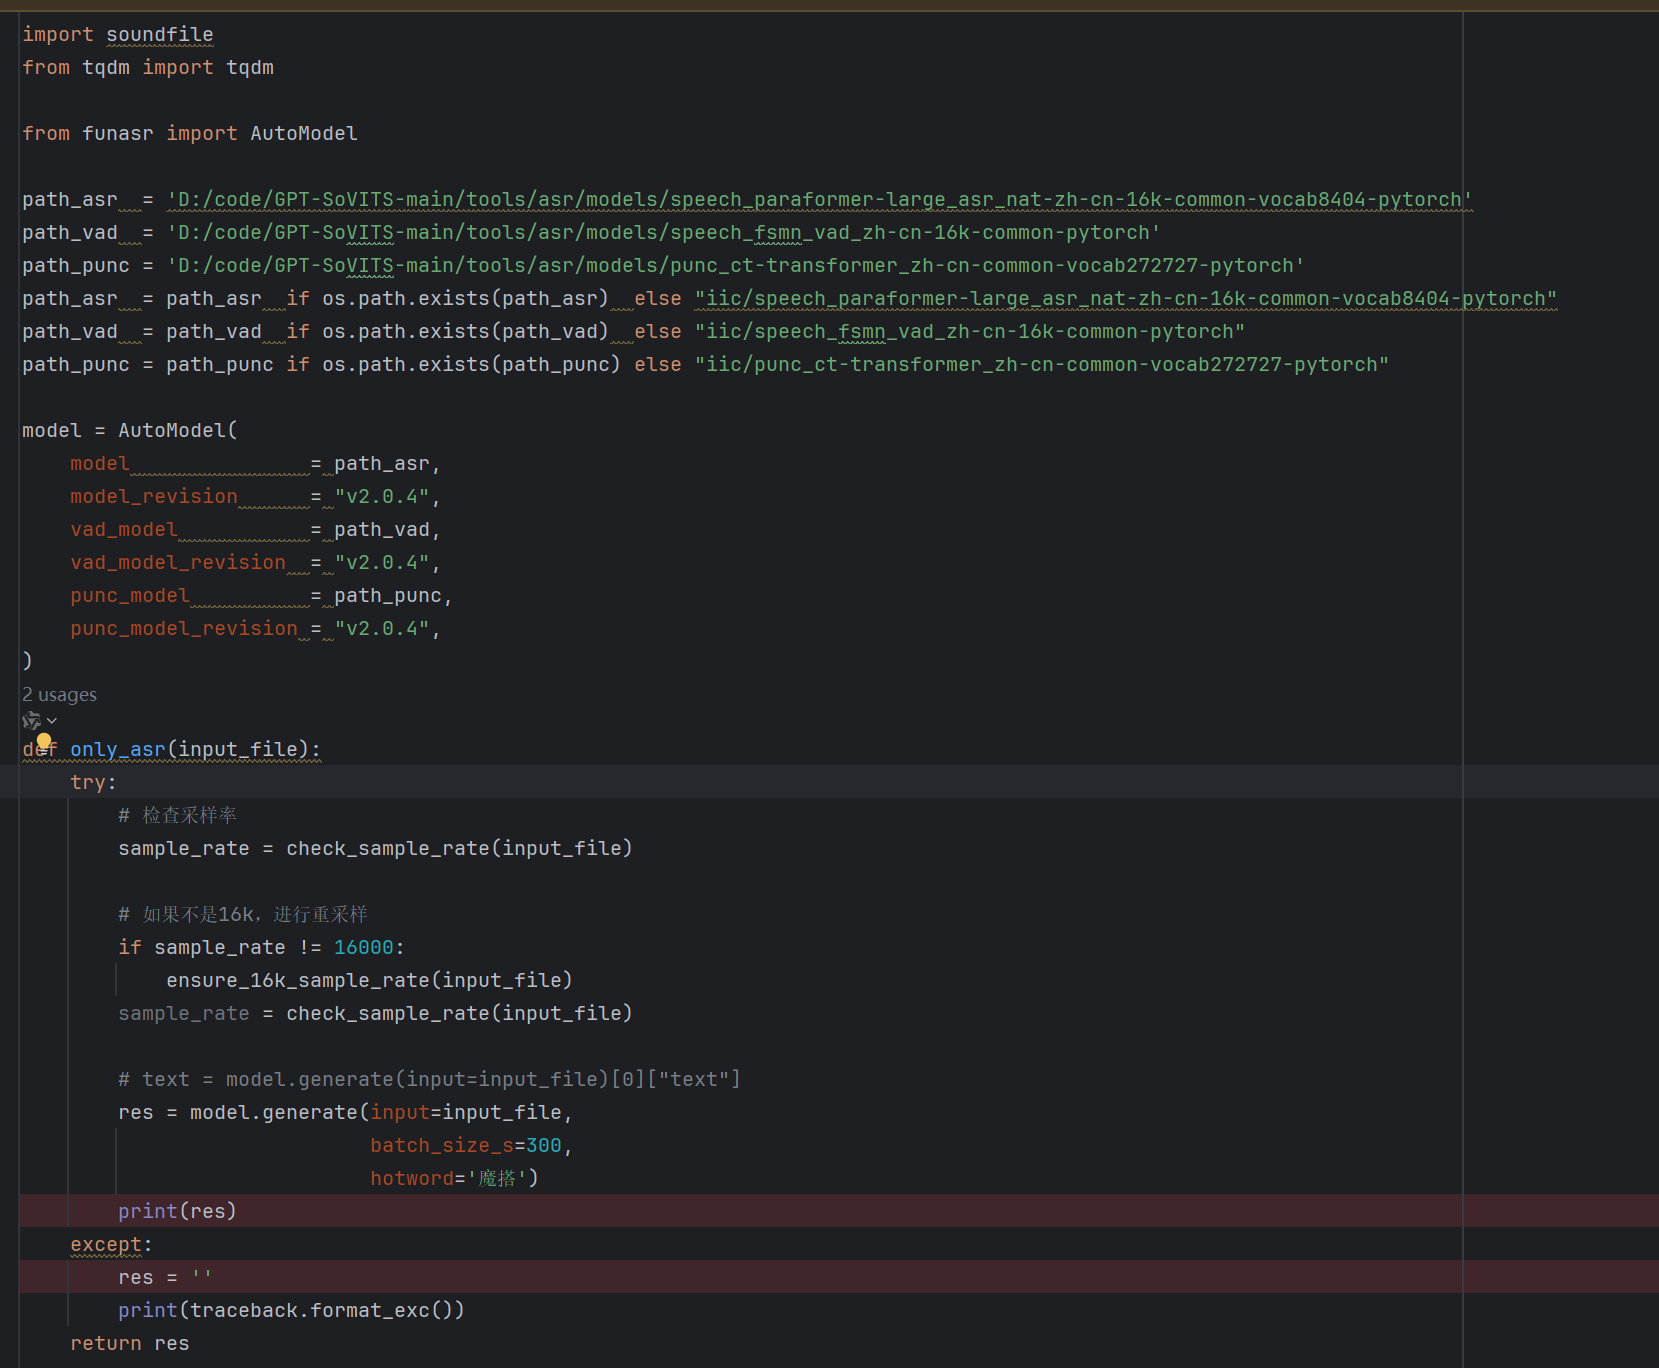The width and height of the screenshot is (1659, 1368).
Task: Open the '2 usages' inlay hint
Action: (x=60, y=694)
